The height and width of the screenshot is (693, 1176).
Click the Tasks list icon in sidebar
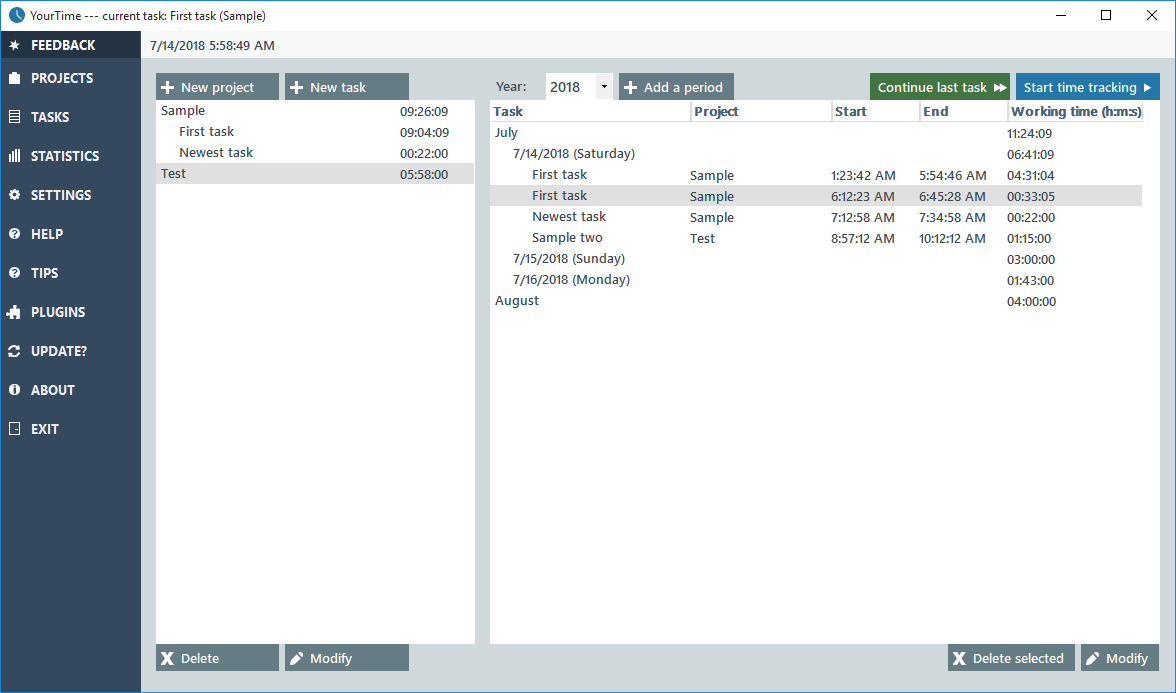pos(14,117)
